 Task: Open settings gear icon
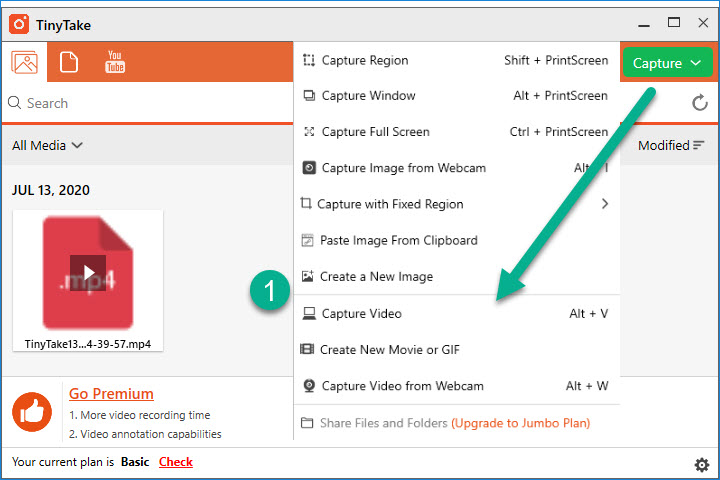click(x=701, y=464)
